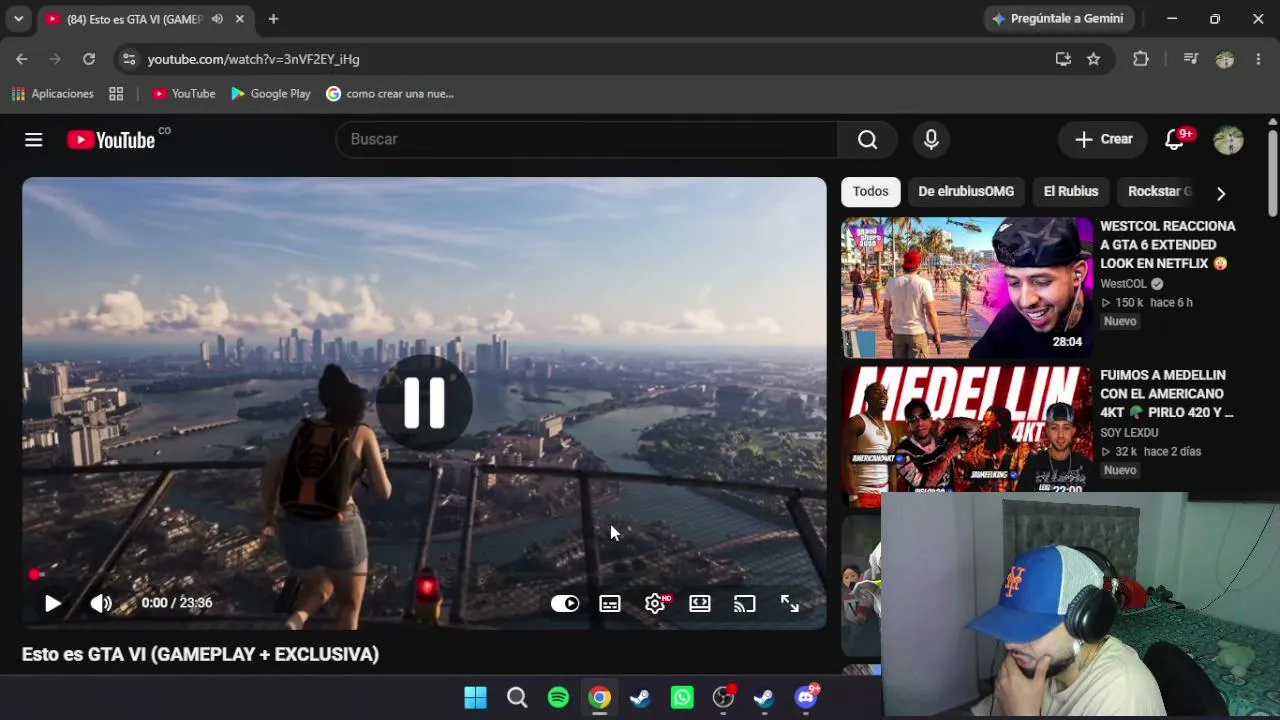
Task: Show more filter chips with the arrow
Action: pos(1220,193)
